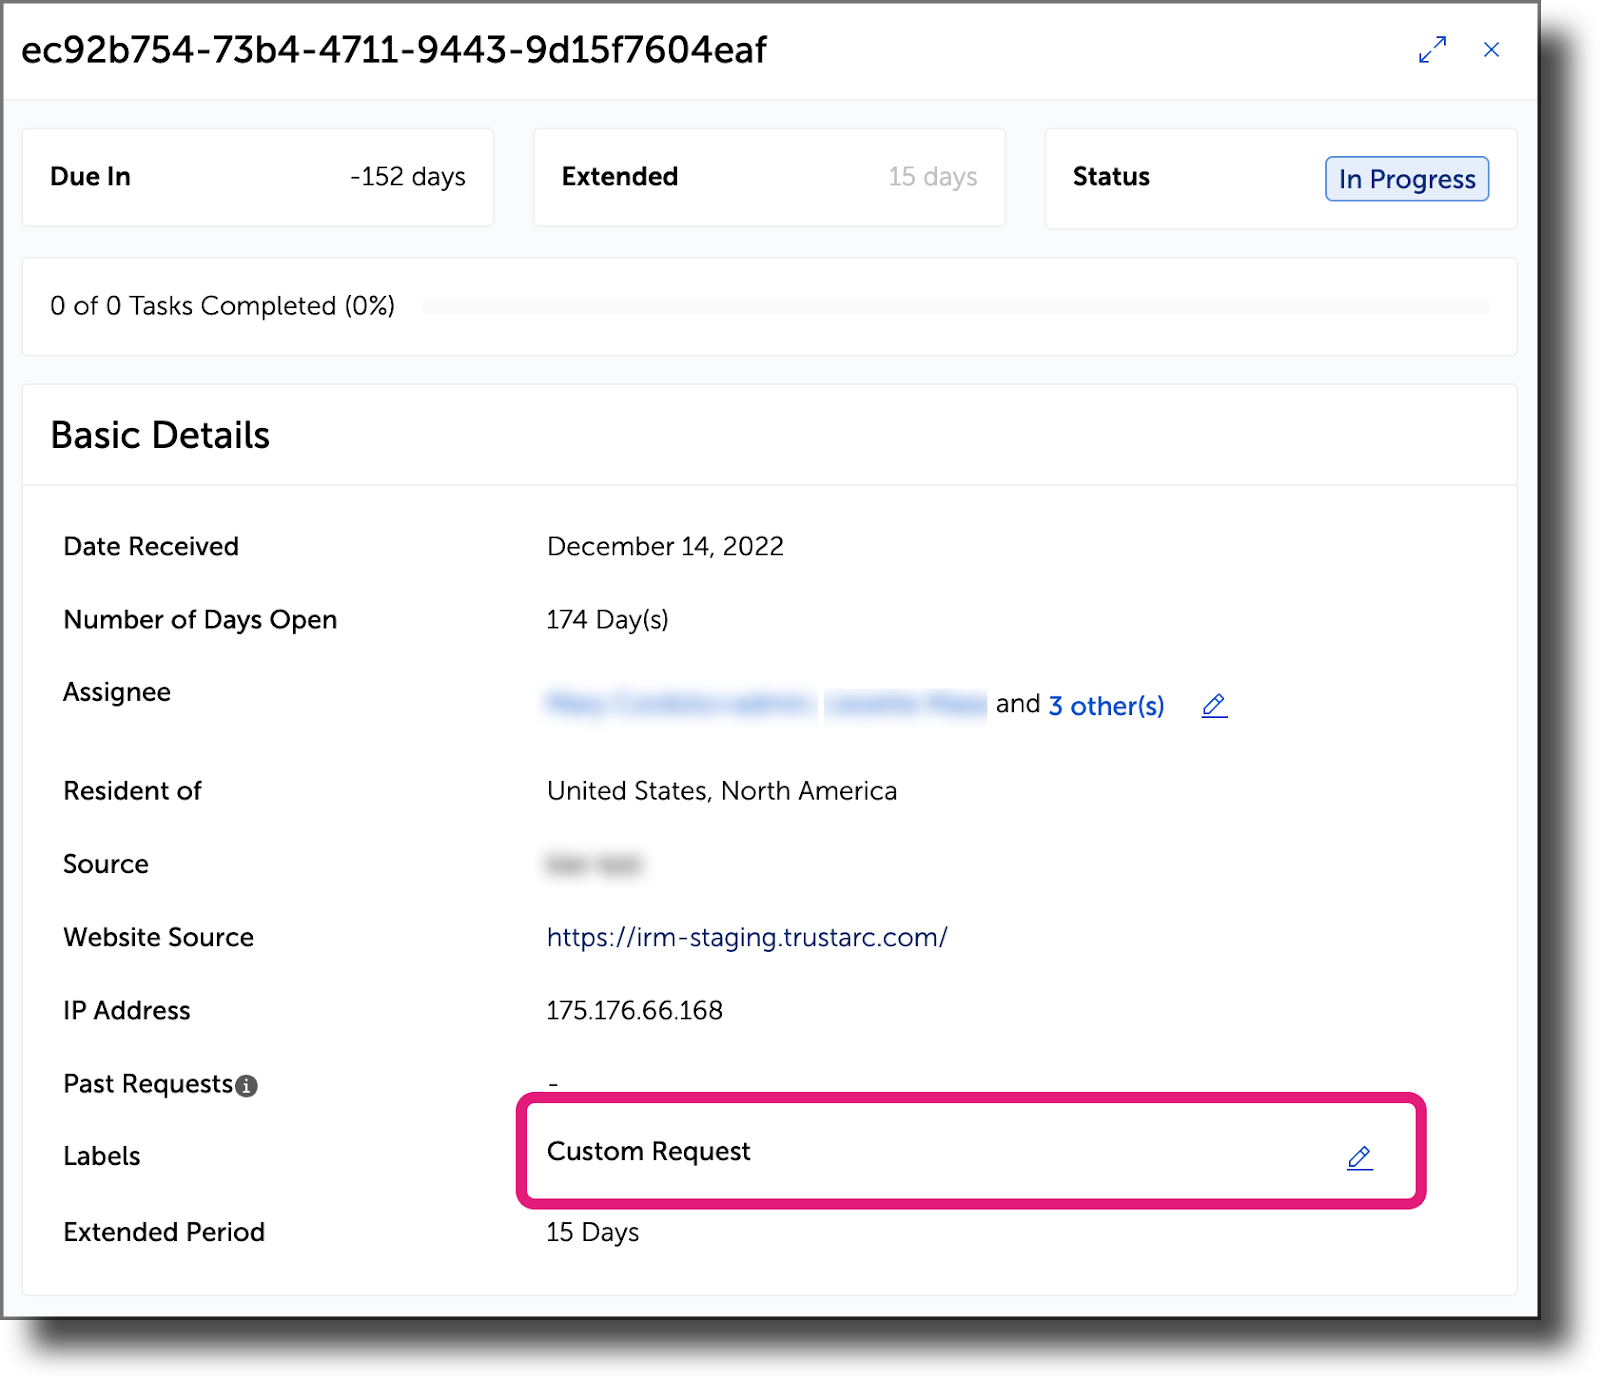
Task: Click the Custom Request label value
Action: pyautogui.click(x=648, y=1151)
